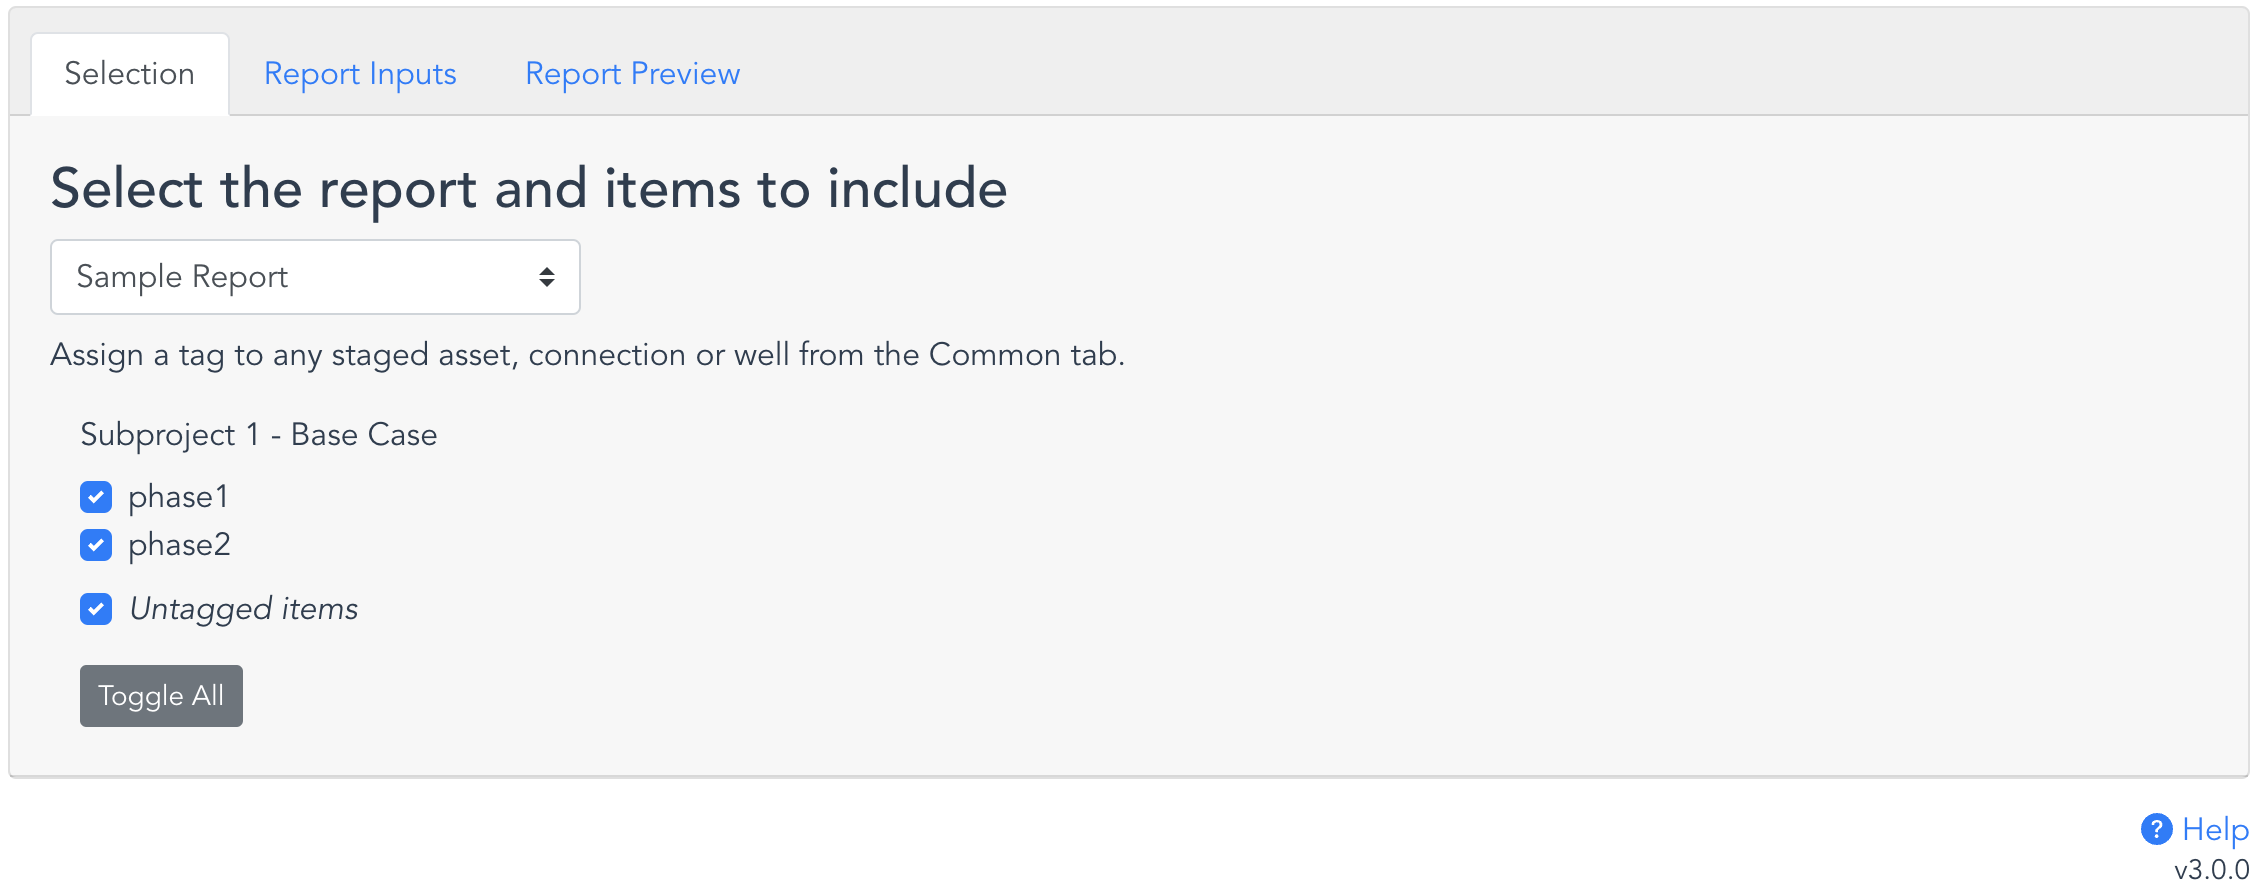Click the up-down arrows in report selector

(x=546, y=277)
